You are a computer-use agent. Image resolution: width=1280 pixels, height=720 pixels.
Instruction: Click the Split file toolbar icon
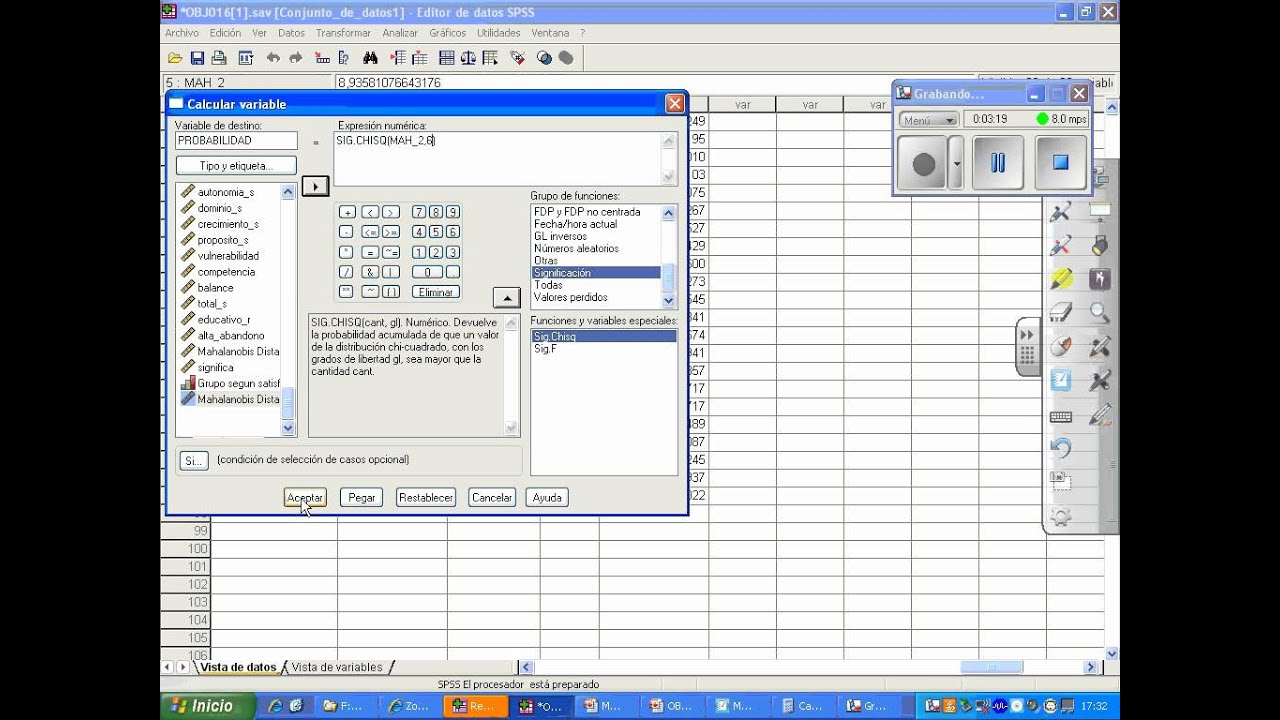tap(446, 58)
